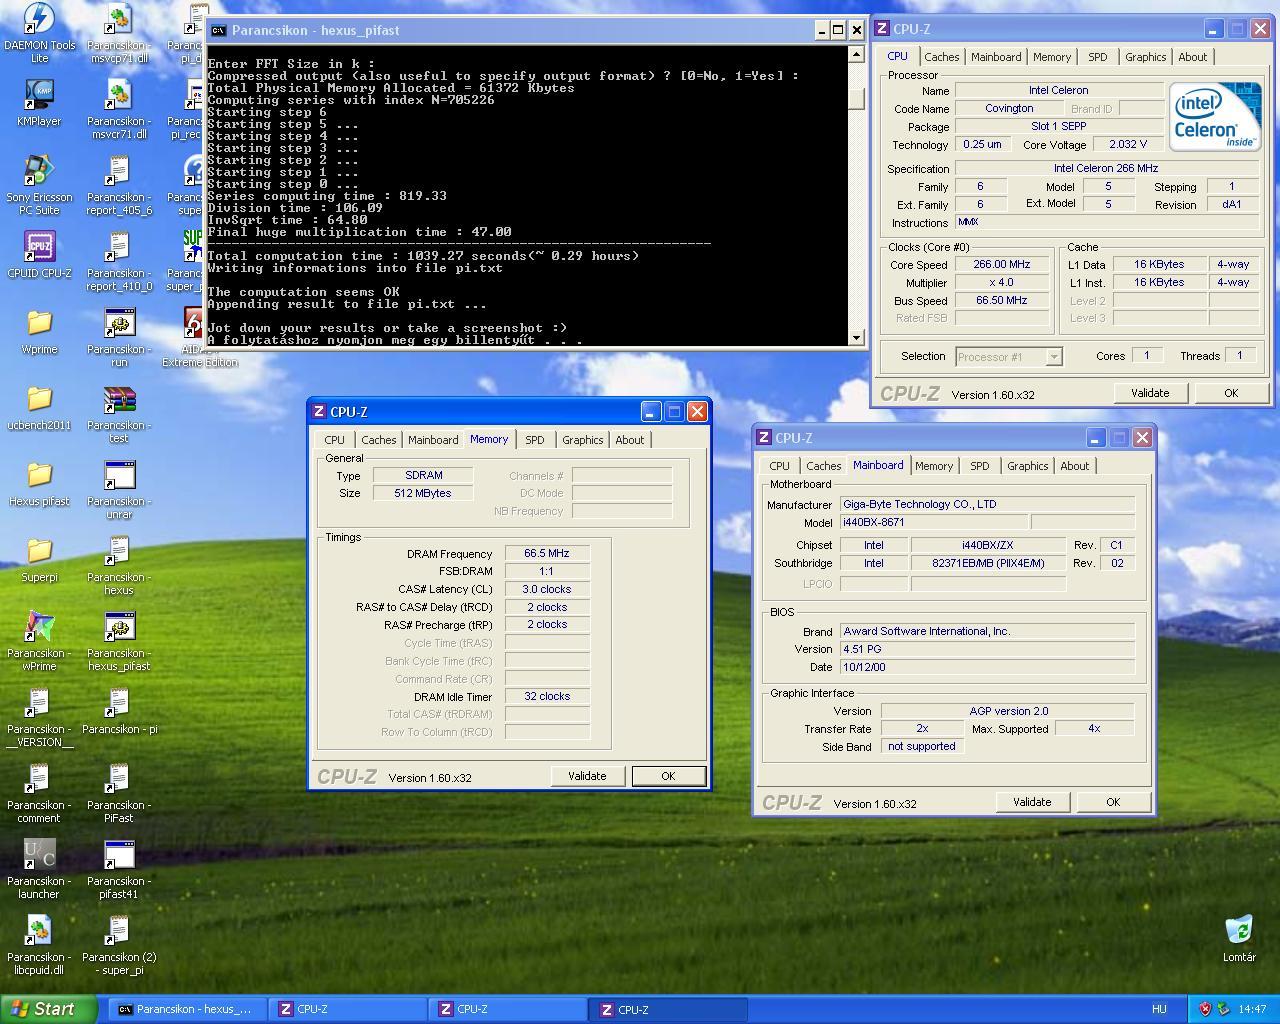Open Parancsikon - wPrime shortcut icon

click(39, 626)
